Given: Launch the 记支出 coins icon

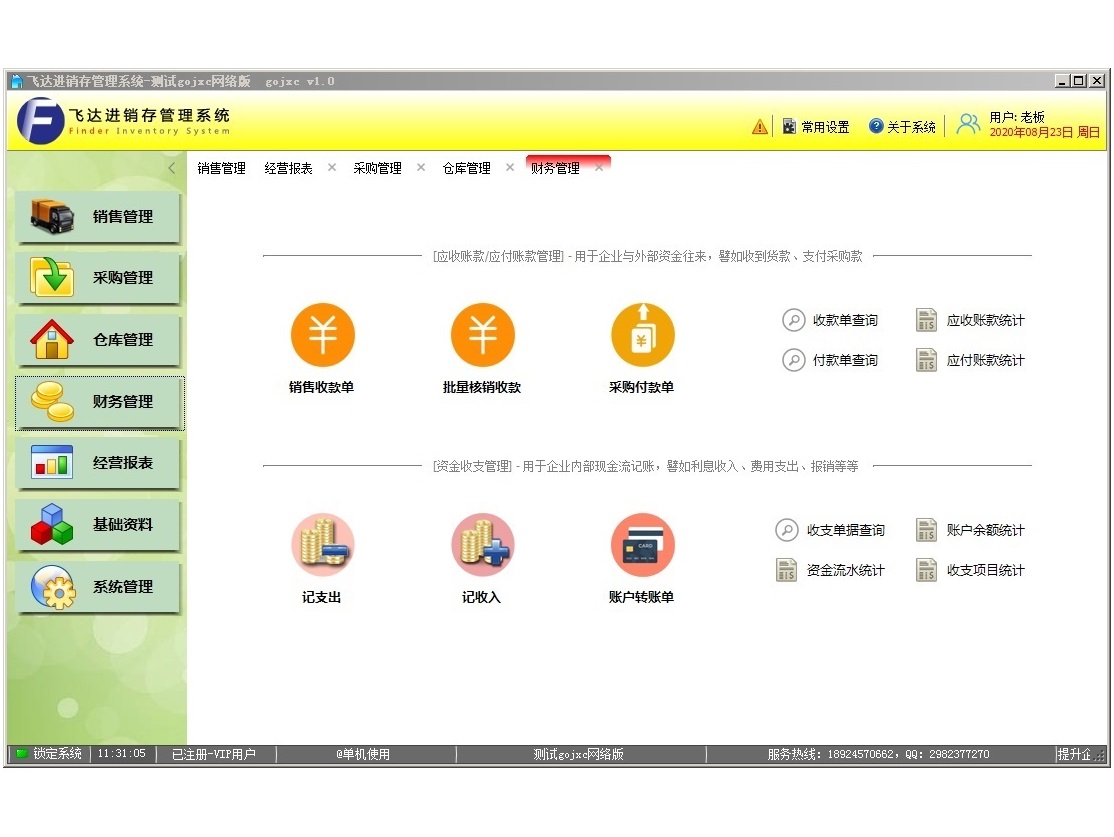Looking at the screenshot, I should click(322, 546).
